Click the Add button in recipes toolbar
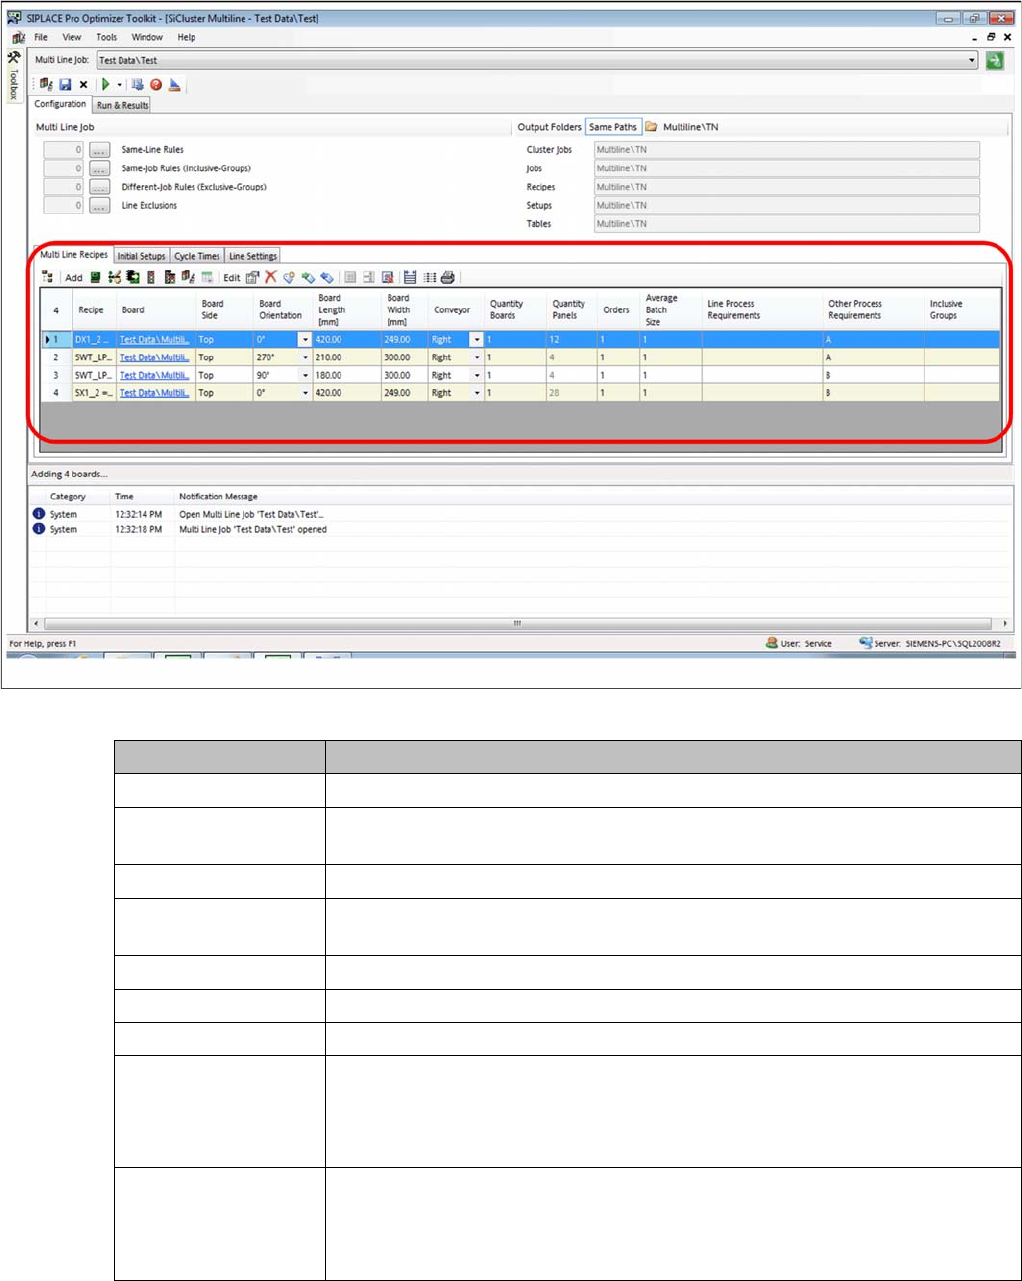 click(73, 277)
